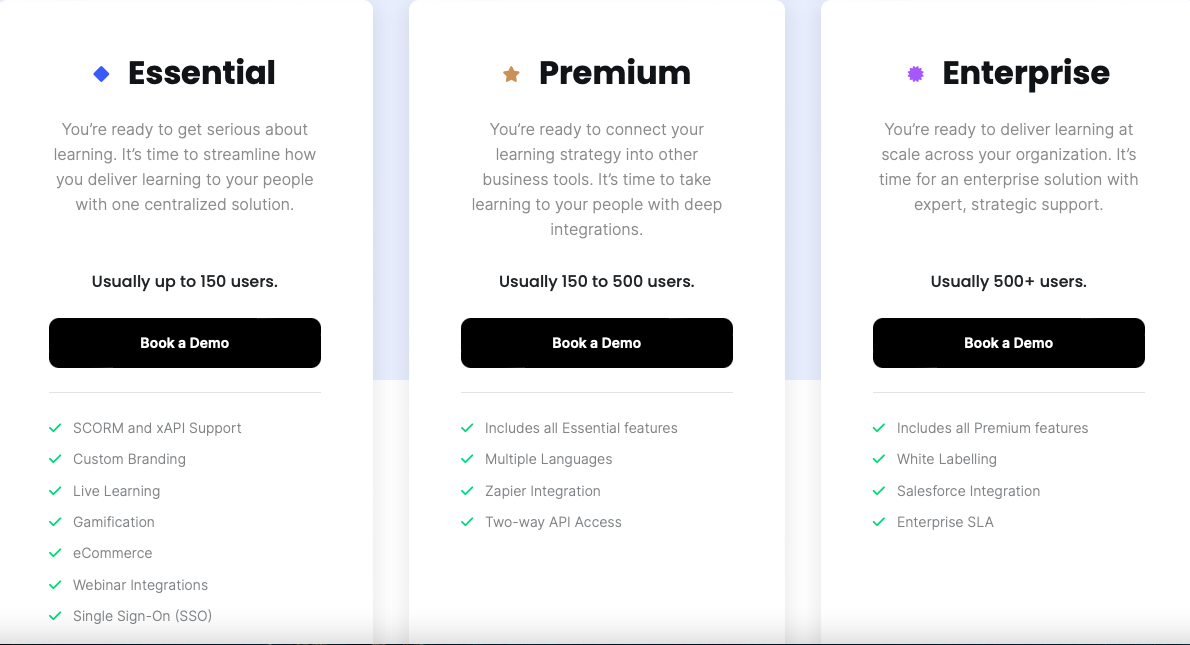Click the Two-way API Access feature text

(553, 522)
